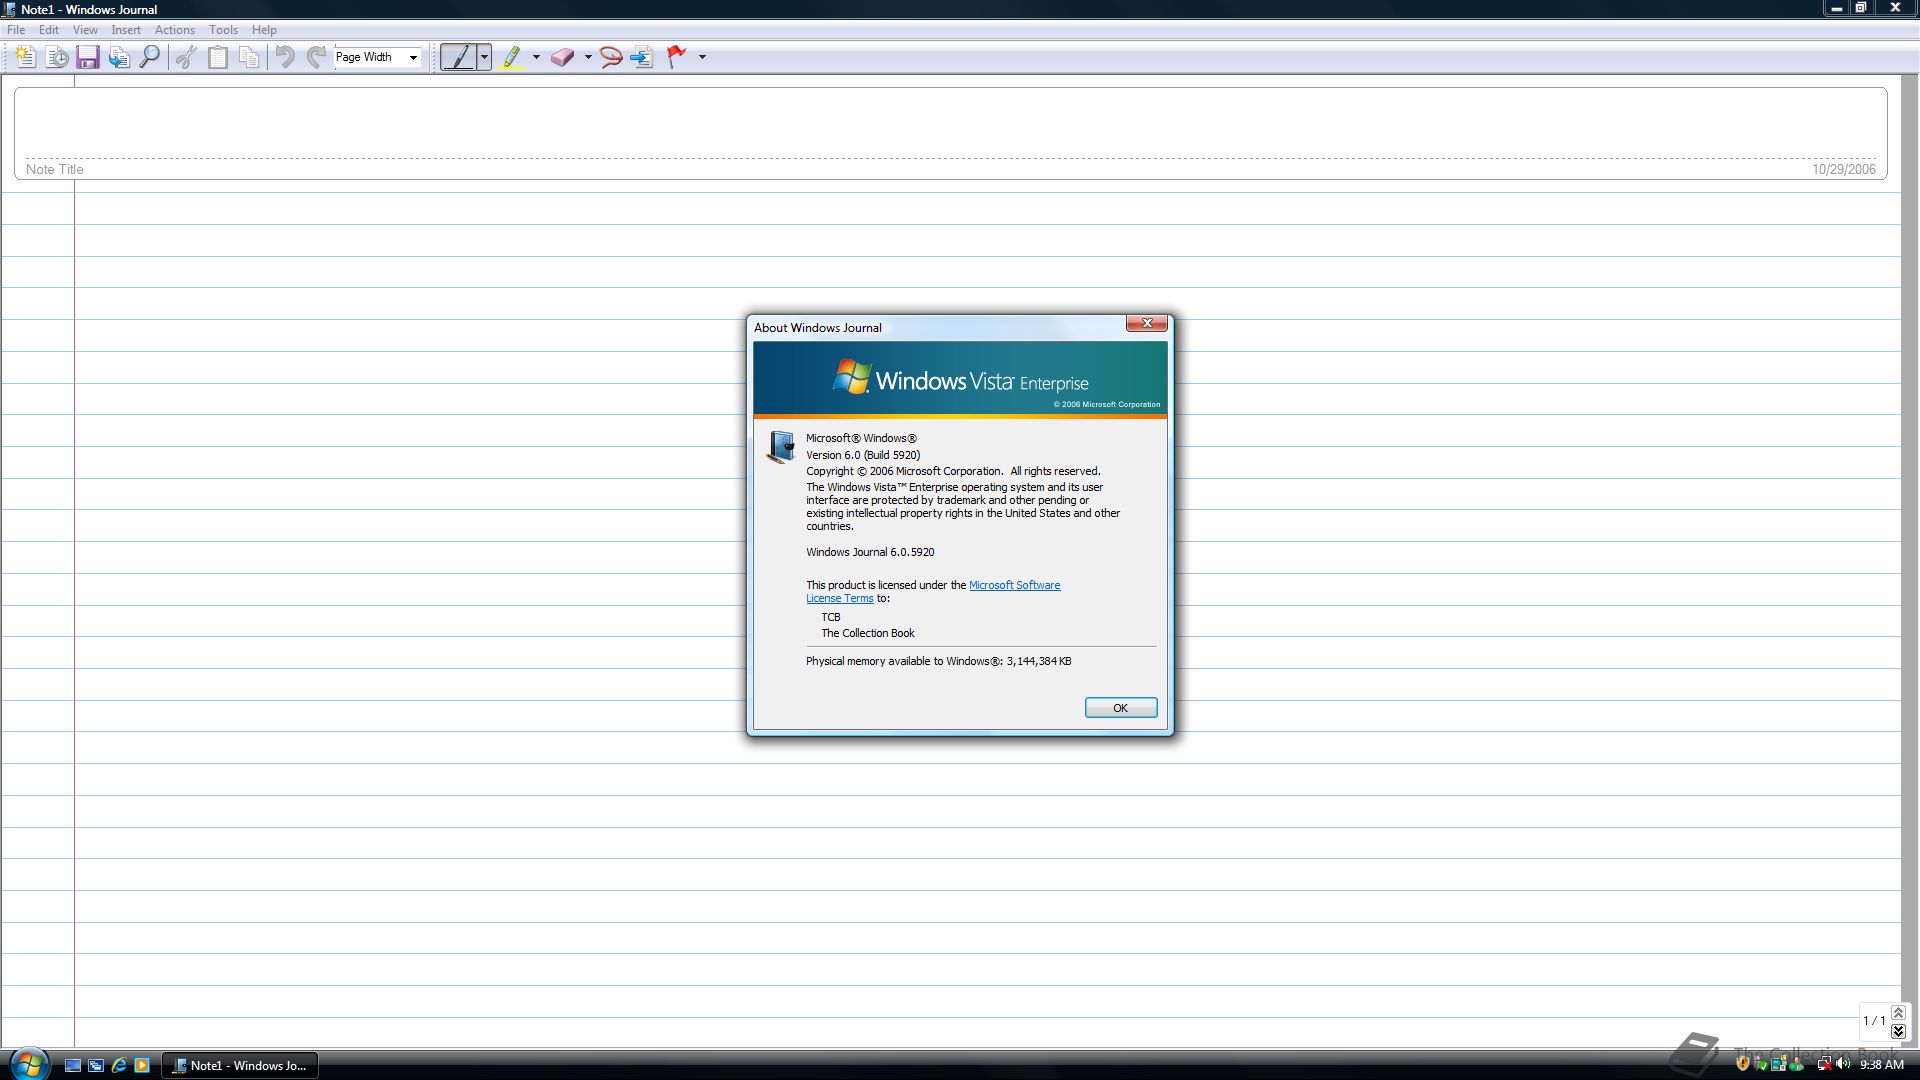Click the Windows Journal icon in About dialog
Image resolution: width=1920 pixels, height=1080 pixels.
click(781, 447)
